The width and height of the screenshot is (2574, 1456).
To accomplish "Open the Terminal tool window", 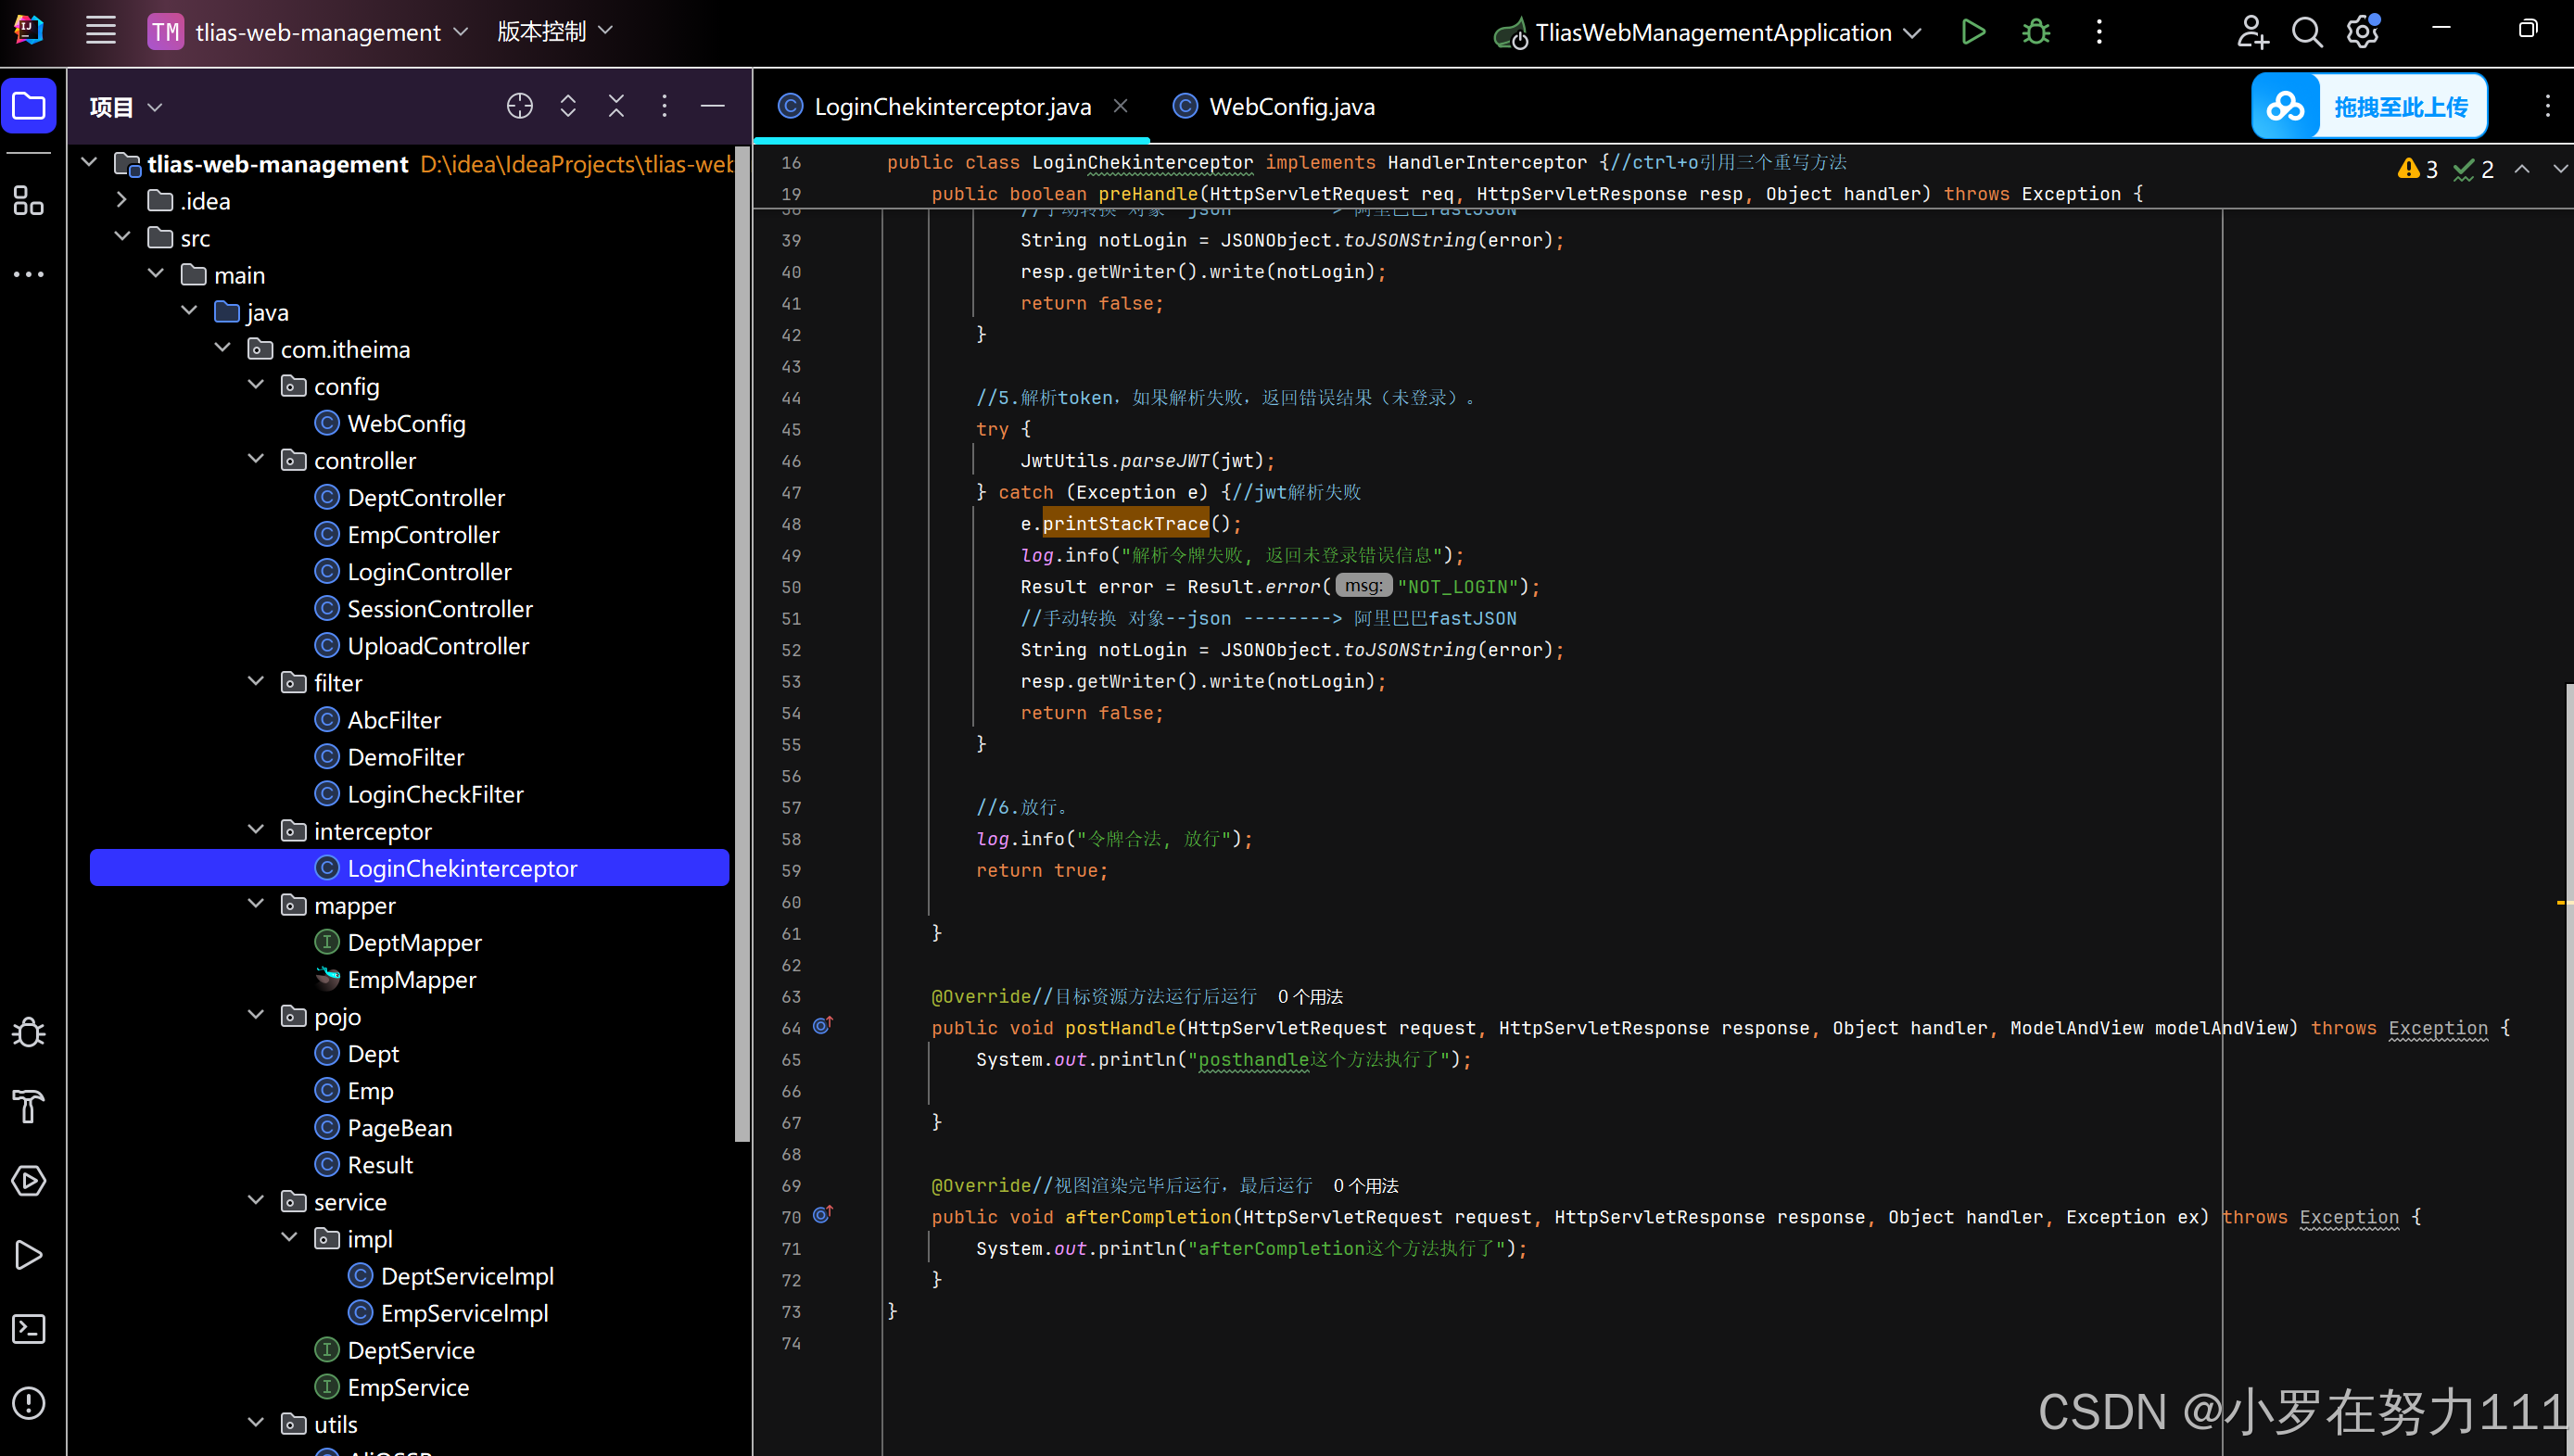I will (28, 1329).
